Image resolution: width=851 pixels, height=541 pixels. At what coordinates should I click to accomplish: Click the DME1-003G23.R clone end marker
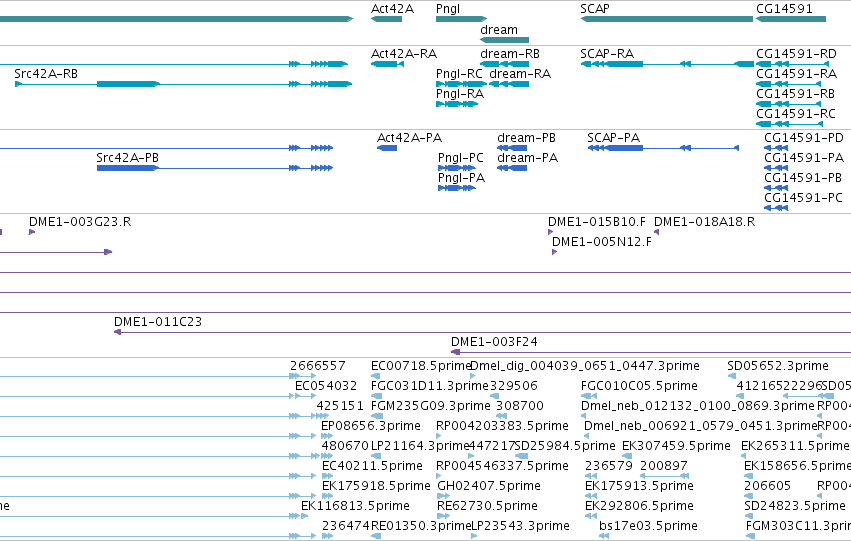[32, 232]
